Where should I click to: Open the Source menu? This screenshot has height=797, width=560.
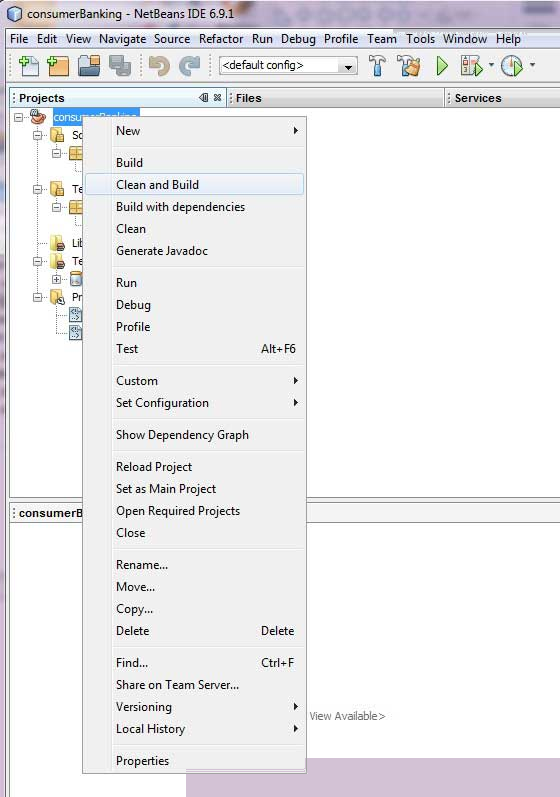(172, 39)
